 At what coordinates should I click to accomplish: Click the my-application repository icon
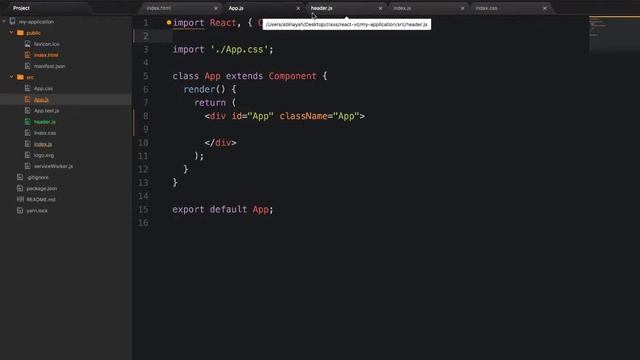click(12, 21)
